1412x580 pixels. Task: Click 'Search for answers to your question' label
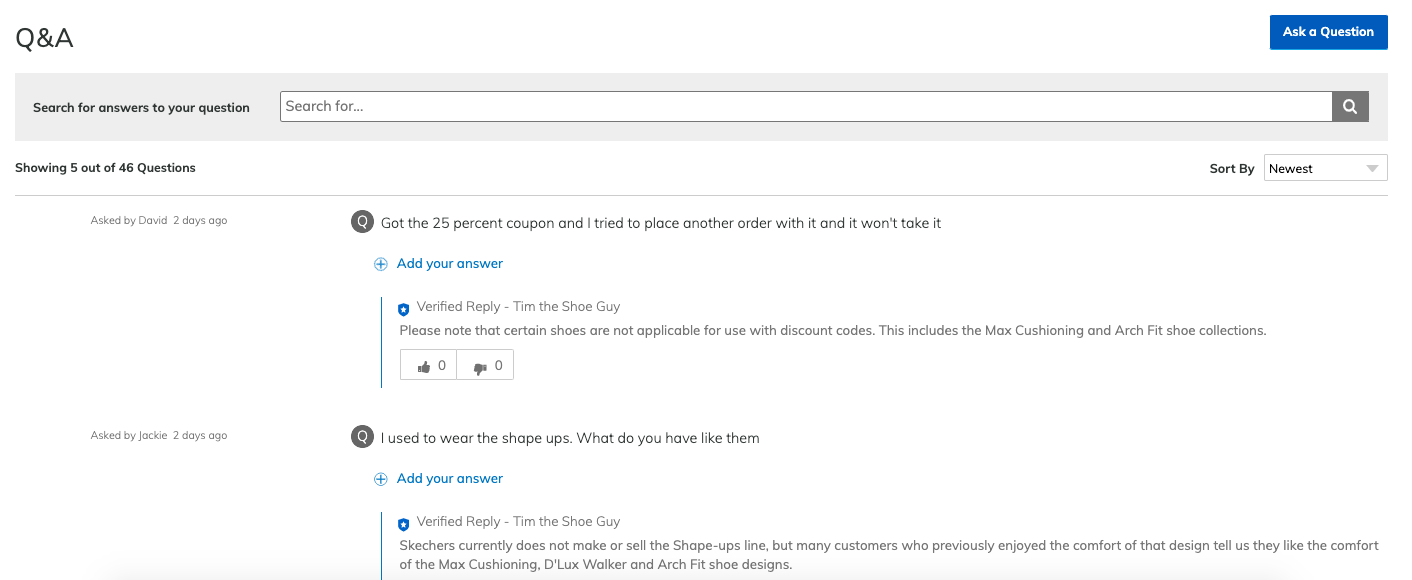(141, 107)
